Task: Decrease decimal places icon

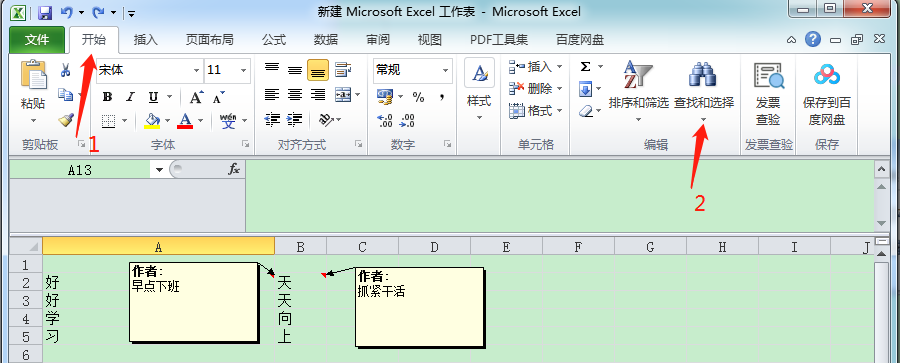Action: click(407, 120)
